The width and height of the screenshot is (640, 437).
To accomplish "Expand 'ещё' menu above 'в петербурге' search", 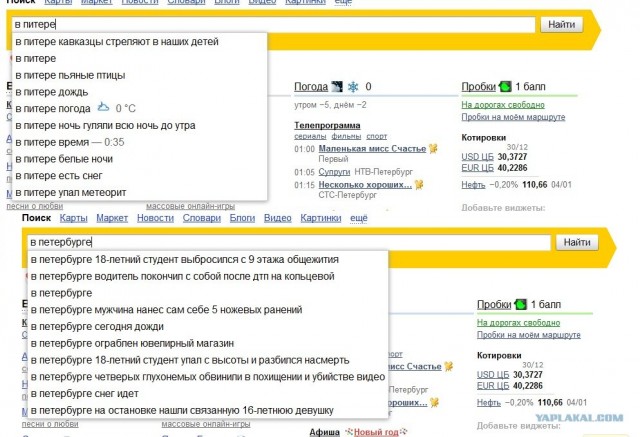I will [x=359, y=218].
